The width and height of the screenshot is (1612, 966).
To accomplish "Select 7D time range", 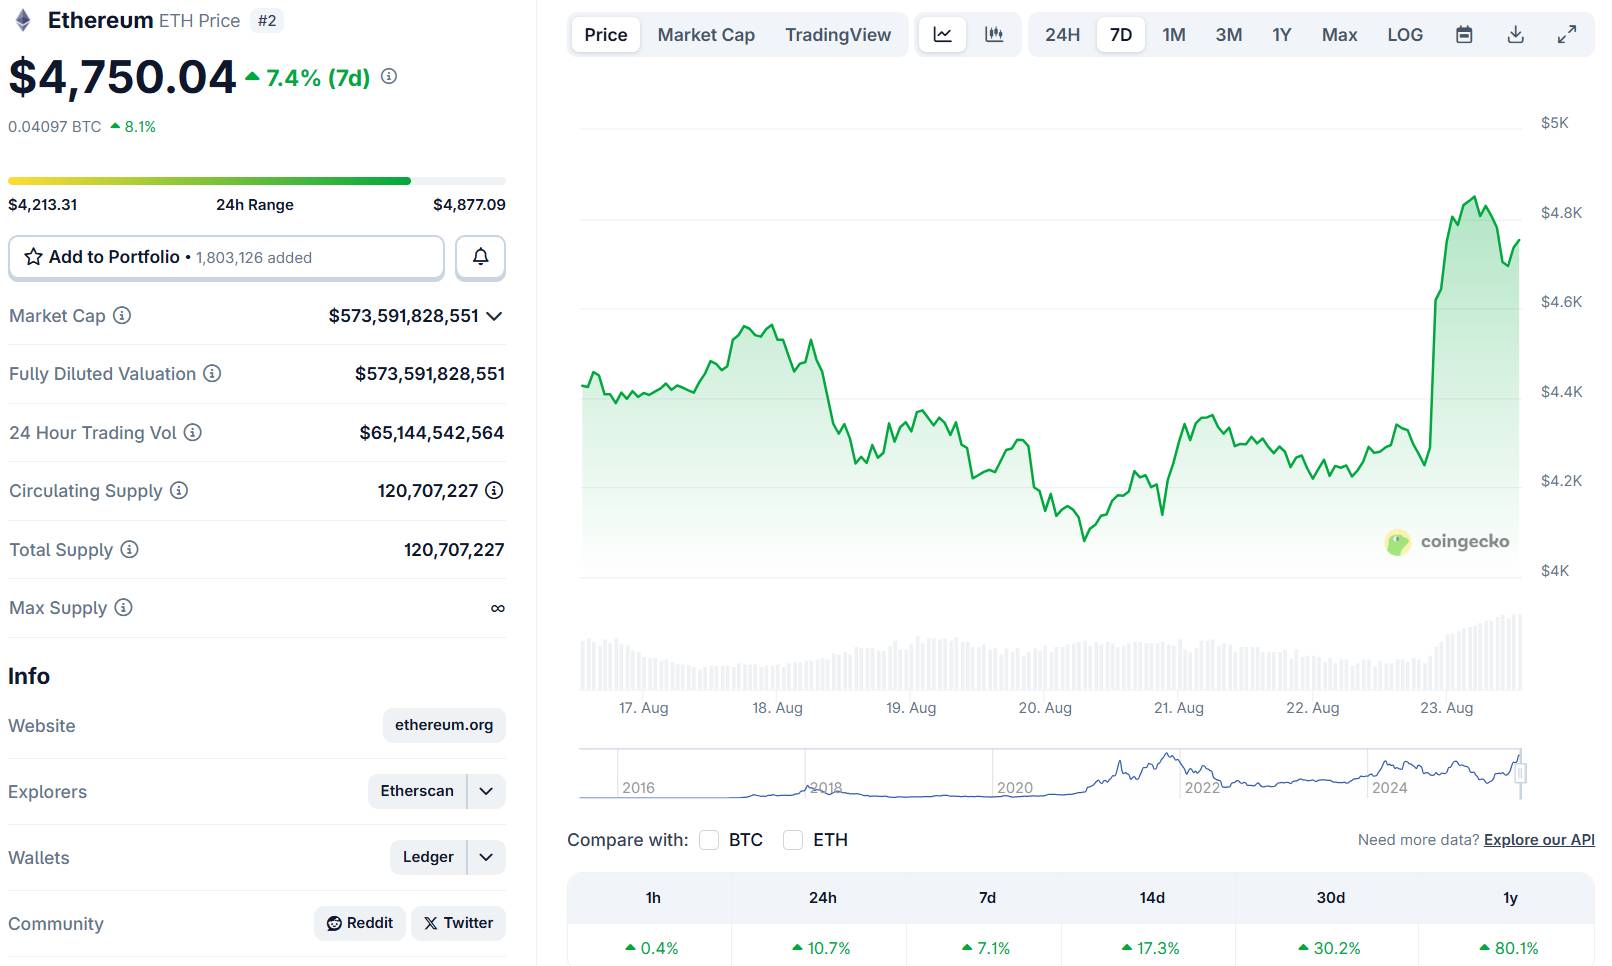I will click(x=1121, y=35).
